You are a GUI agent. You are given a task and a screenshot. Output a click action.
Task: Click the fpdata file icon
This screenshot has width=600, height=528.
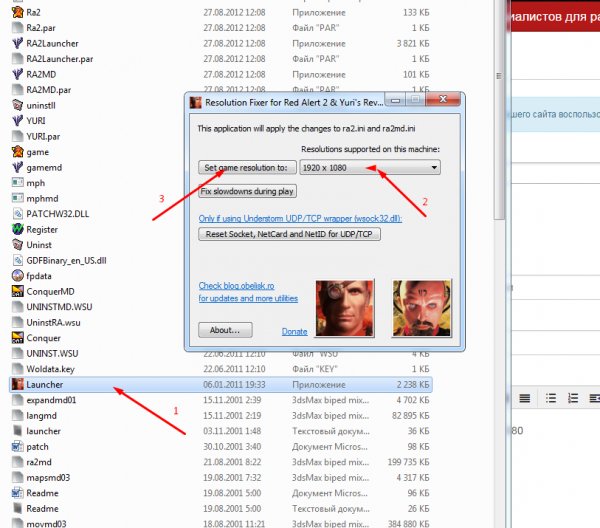click(17, 275)
